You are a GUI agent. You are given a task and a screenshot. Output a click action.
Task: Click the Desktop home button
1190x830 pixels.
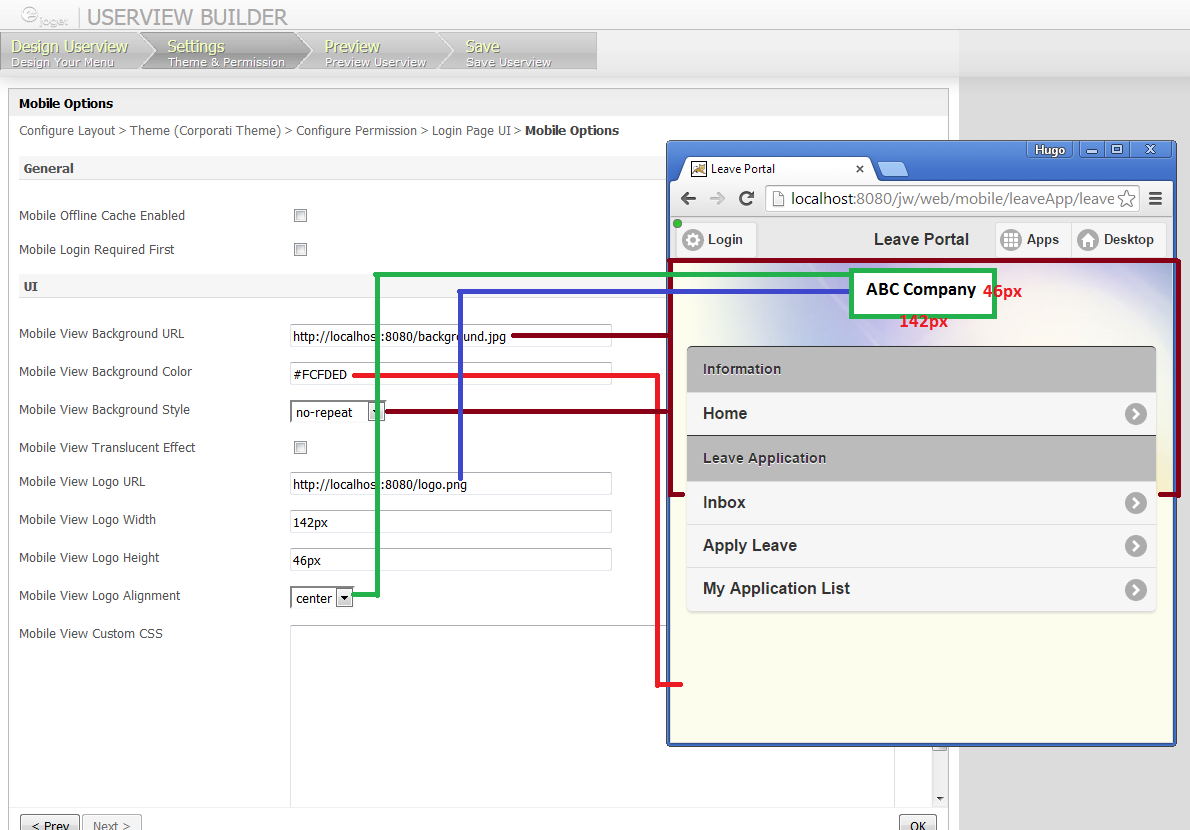point(1116,240)
